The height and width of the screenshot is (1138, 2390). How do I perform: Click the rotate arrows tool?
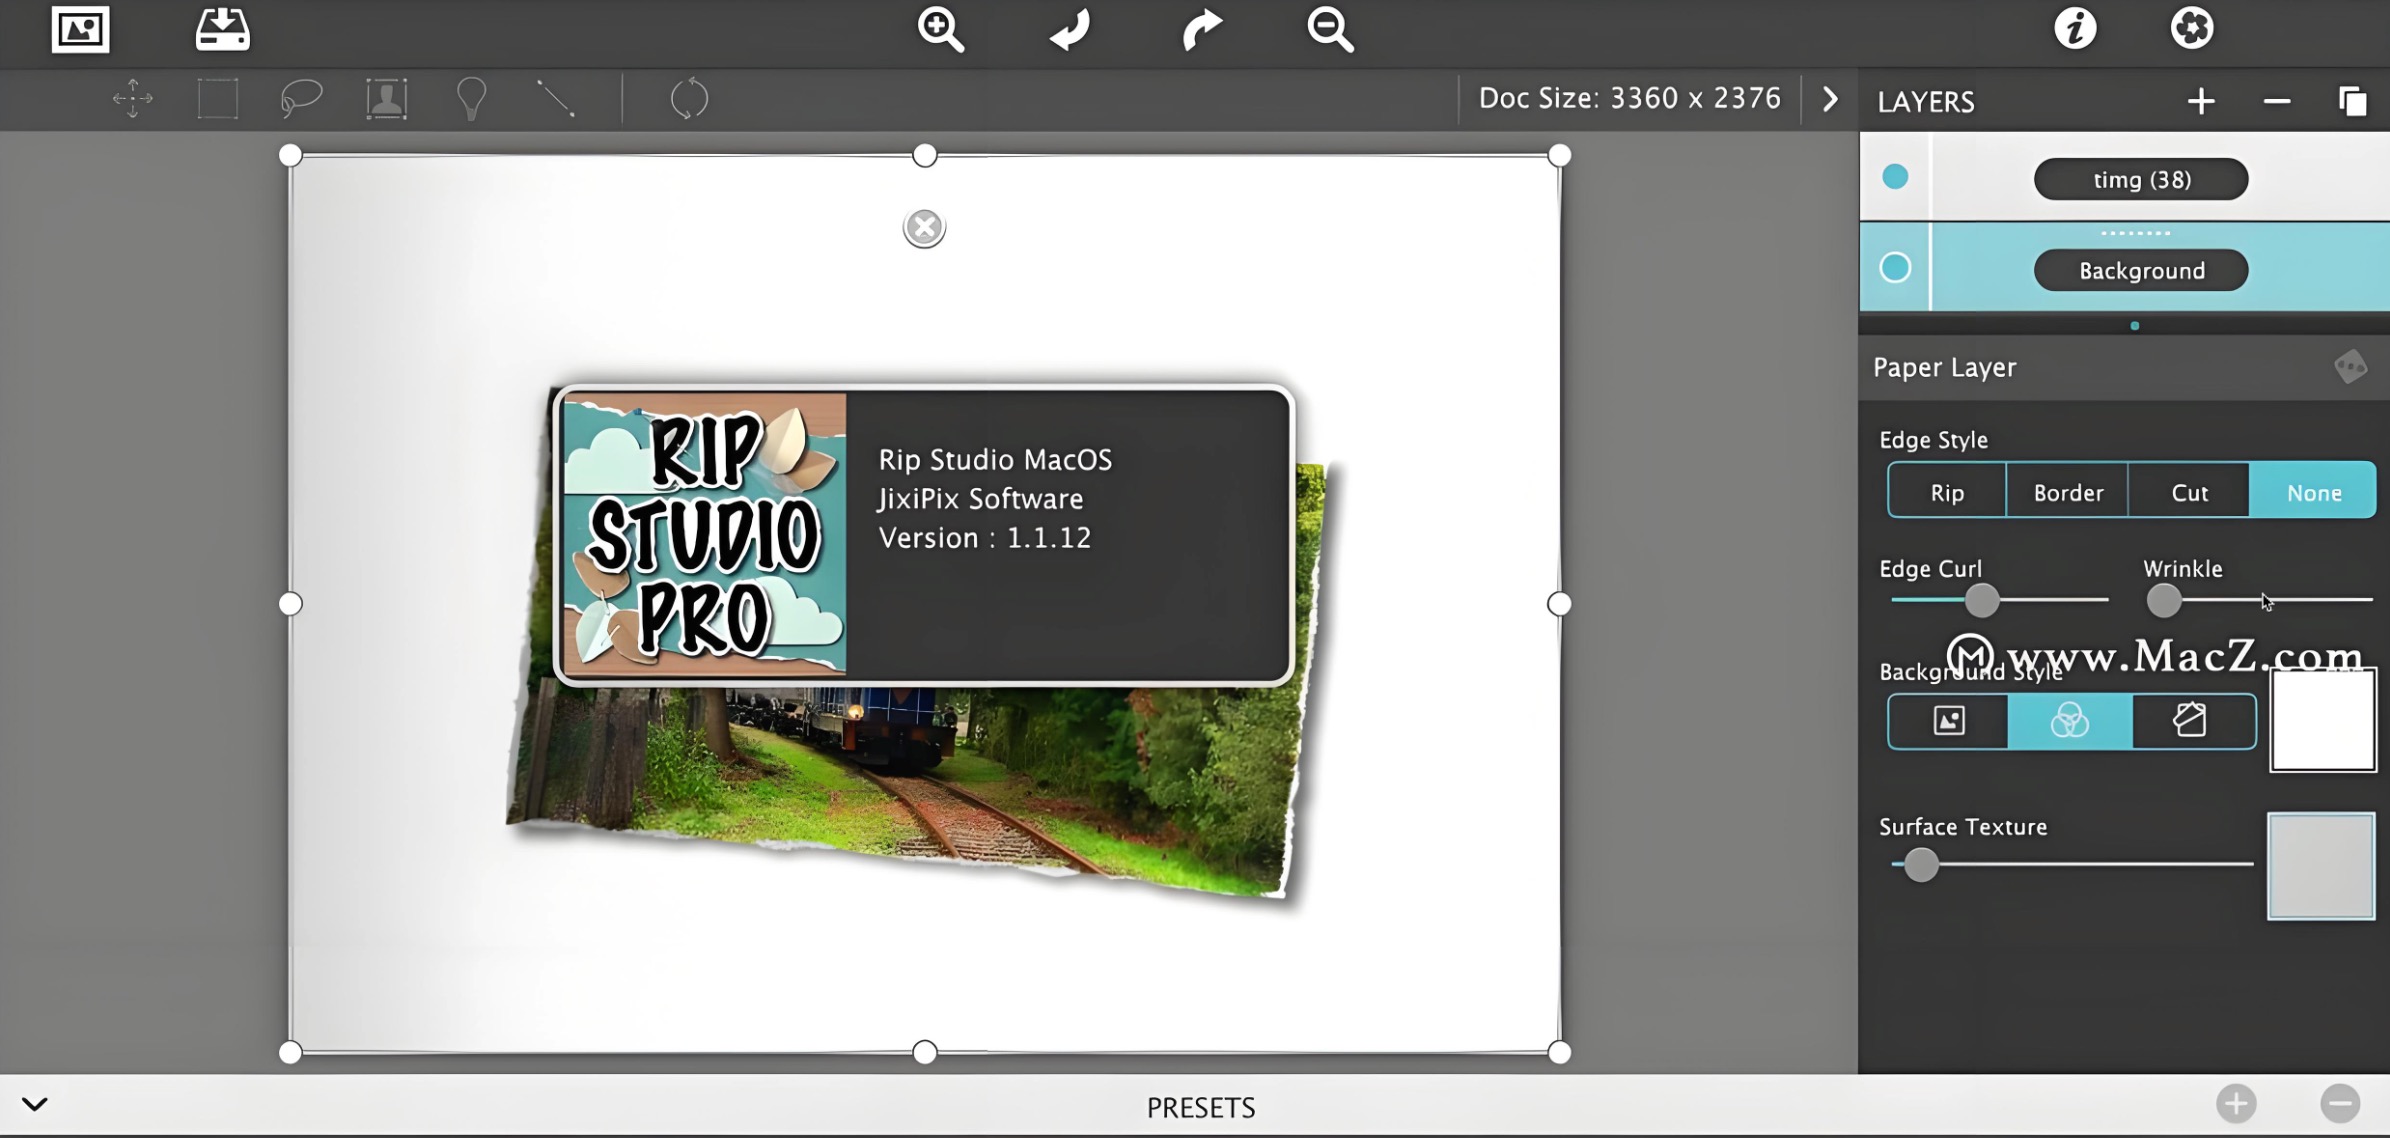pos(689,99)
